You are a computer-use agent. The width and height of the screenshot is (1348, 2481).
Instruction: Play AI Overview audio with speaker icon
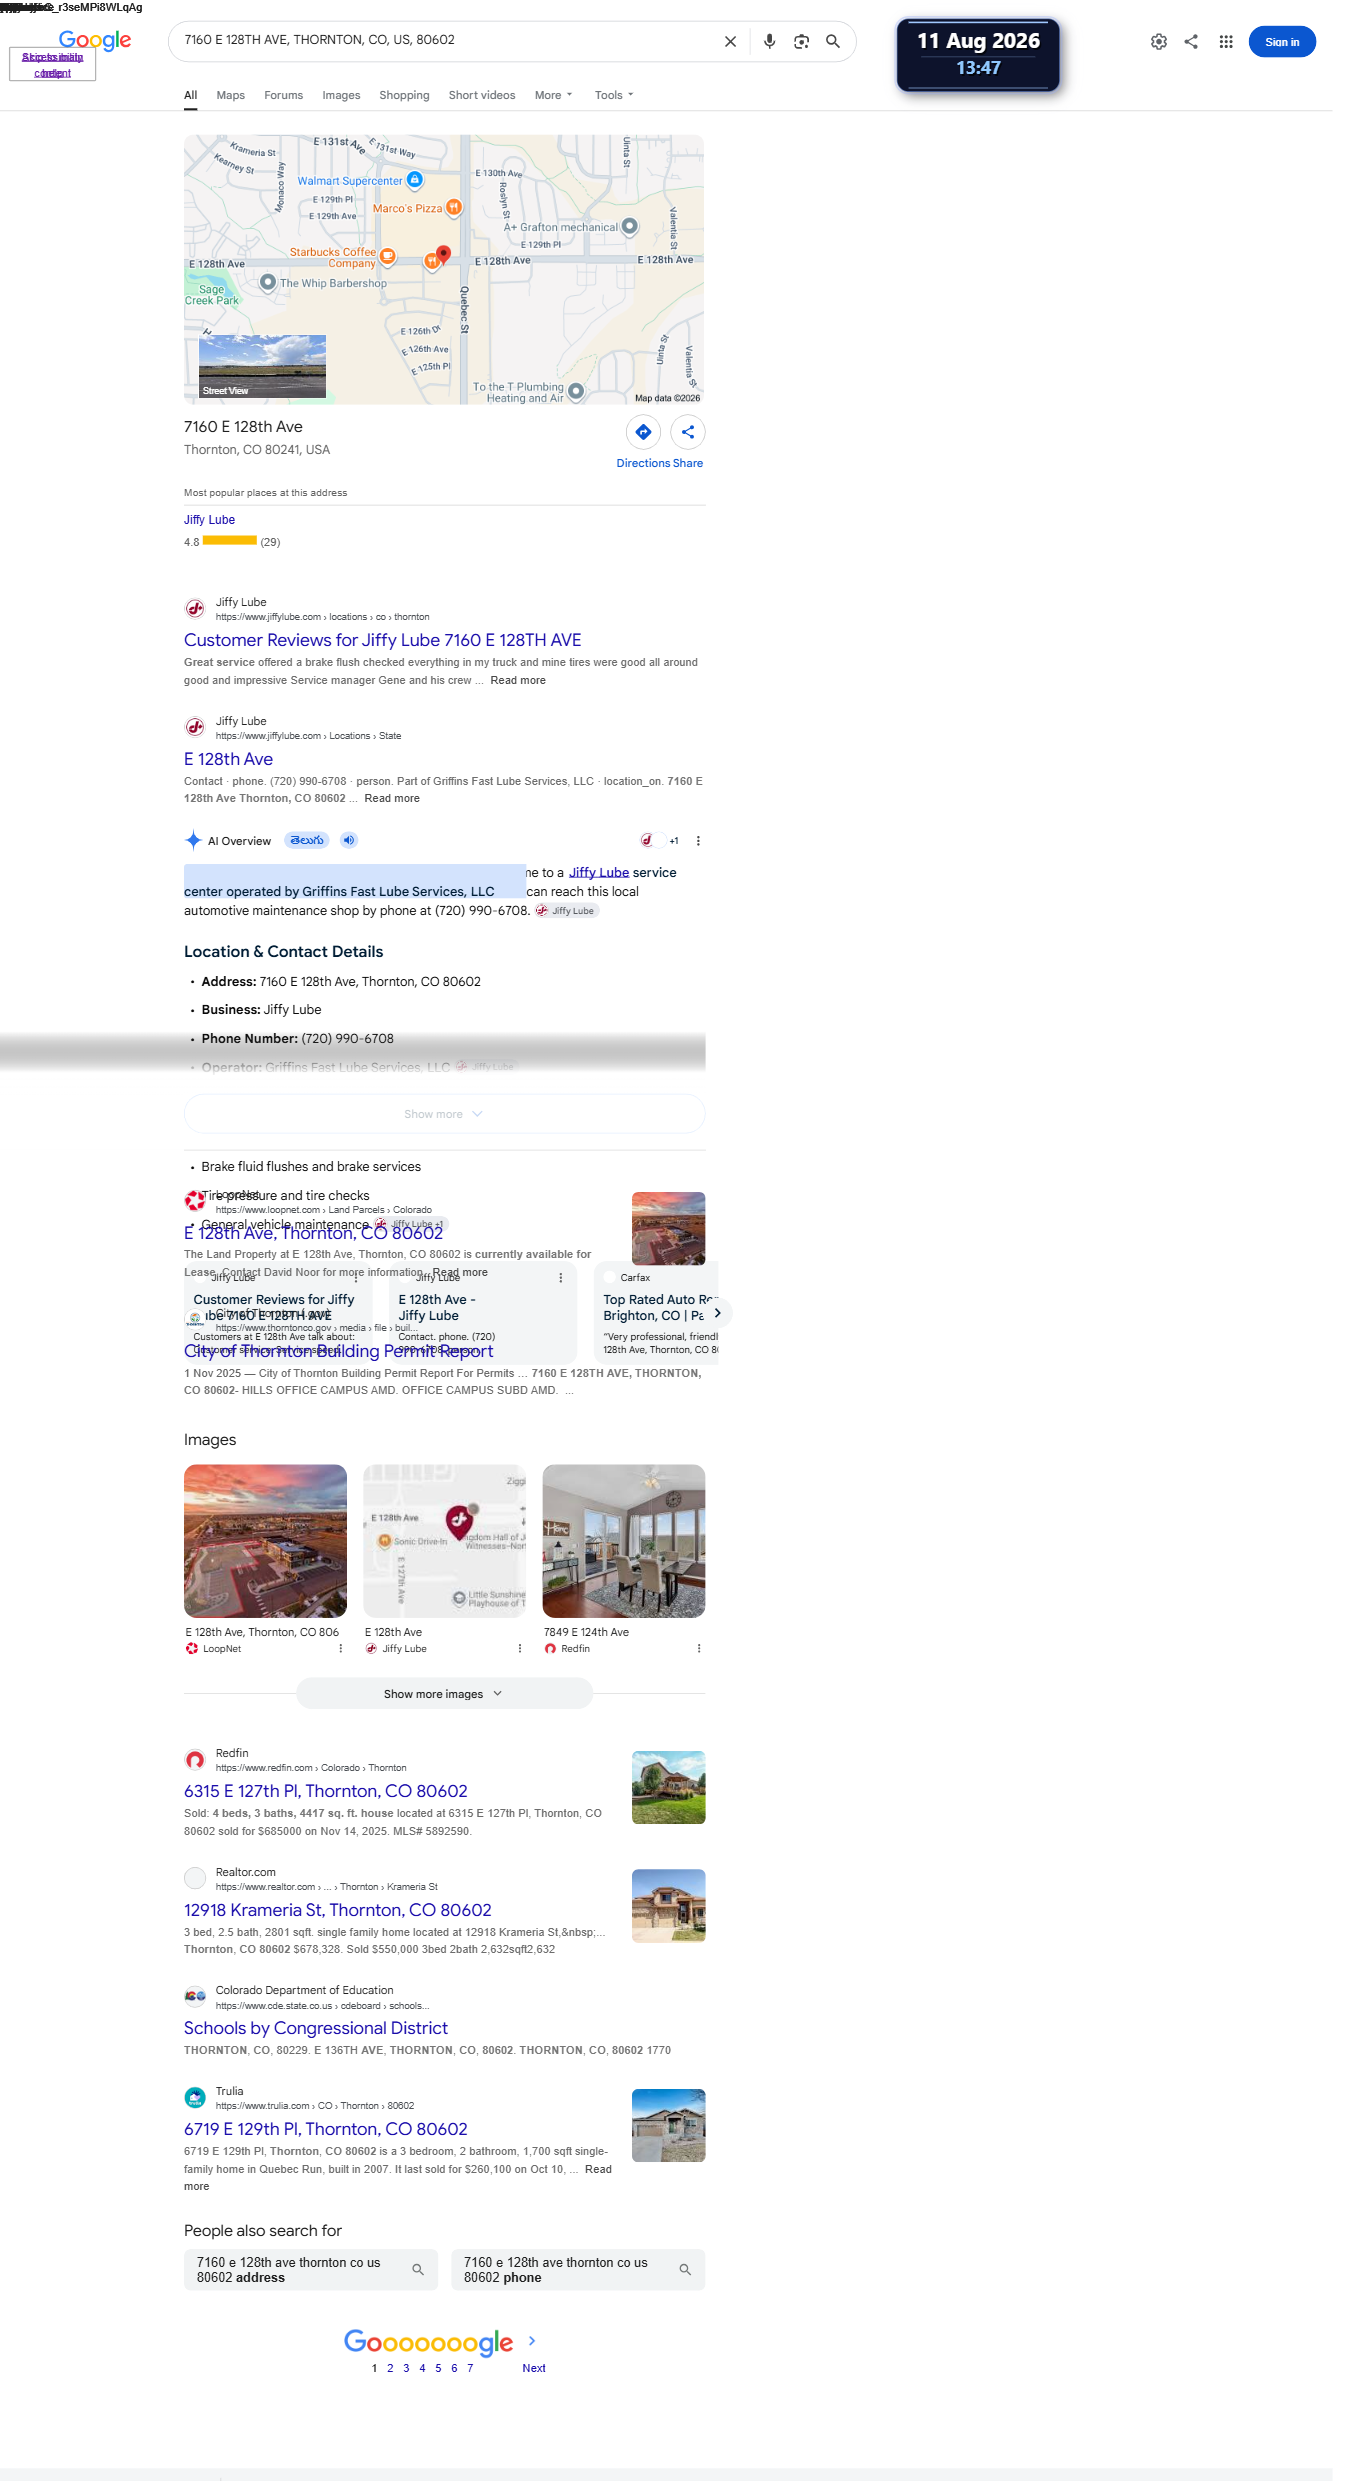(349, 840)
